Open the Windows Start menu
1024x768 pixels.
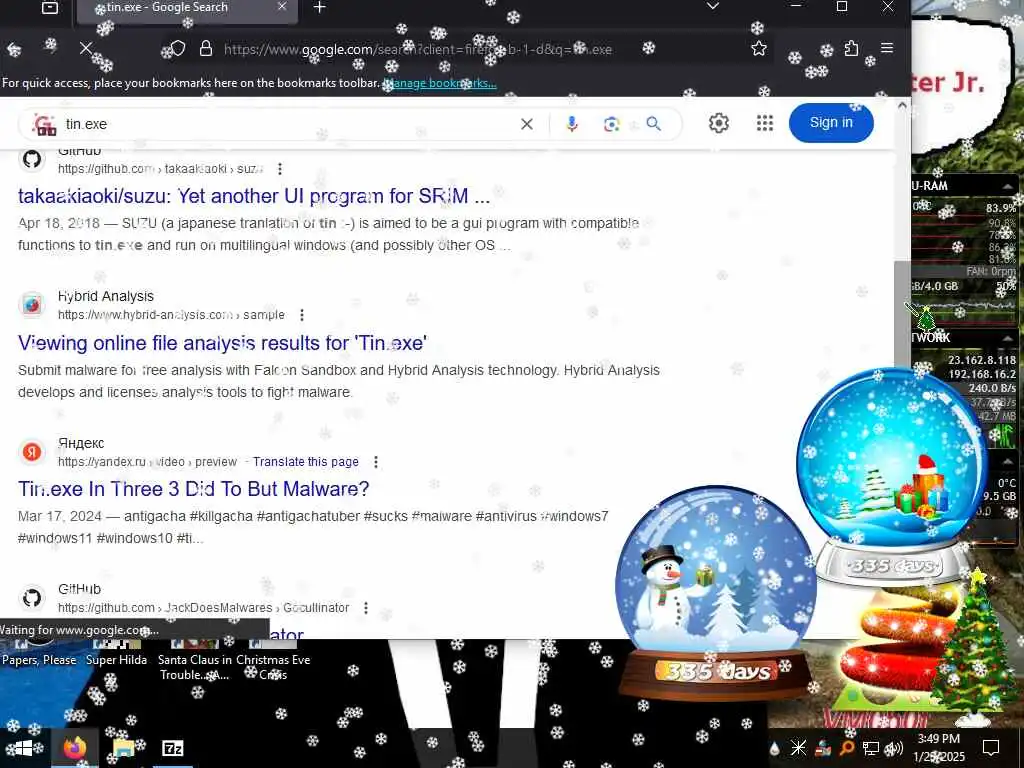22,748
